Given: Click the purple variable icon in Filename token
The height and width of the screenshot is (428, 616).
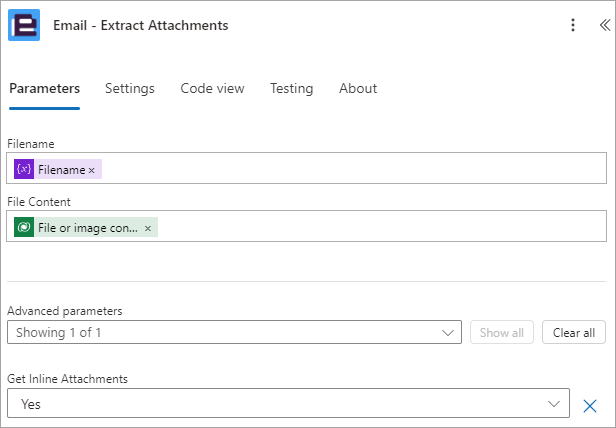Looking at the screenshot, I should 24,169.
